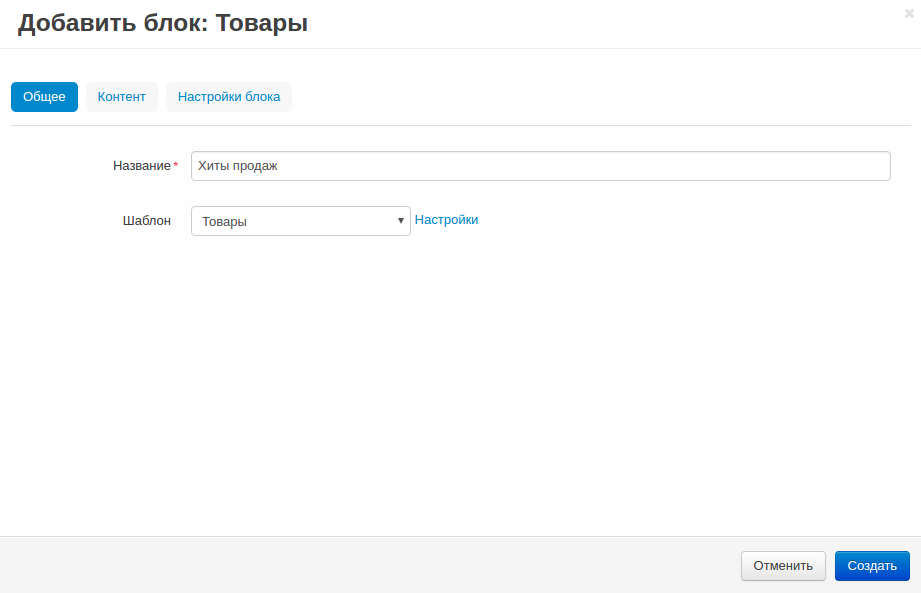This screenshot has width=921, height=593.
Task: Confirm block creation with Создать
Action: (871, 566)
